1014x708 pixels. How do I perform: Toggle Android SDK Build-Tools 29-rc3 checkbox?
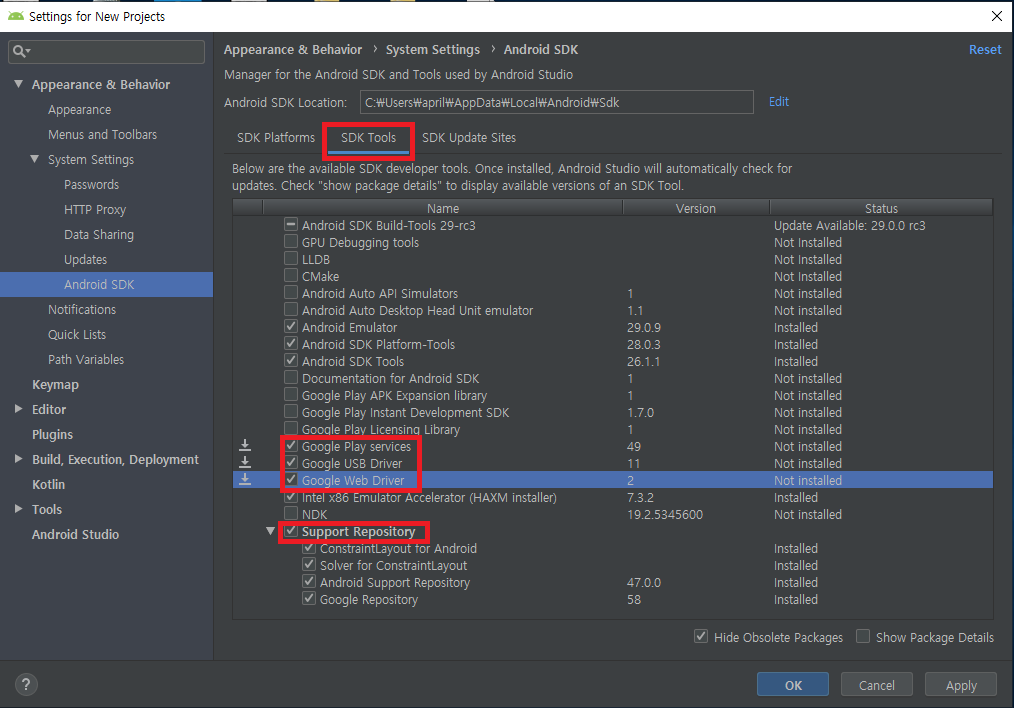click(x=291, y=224)
